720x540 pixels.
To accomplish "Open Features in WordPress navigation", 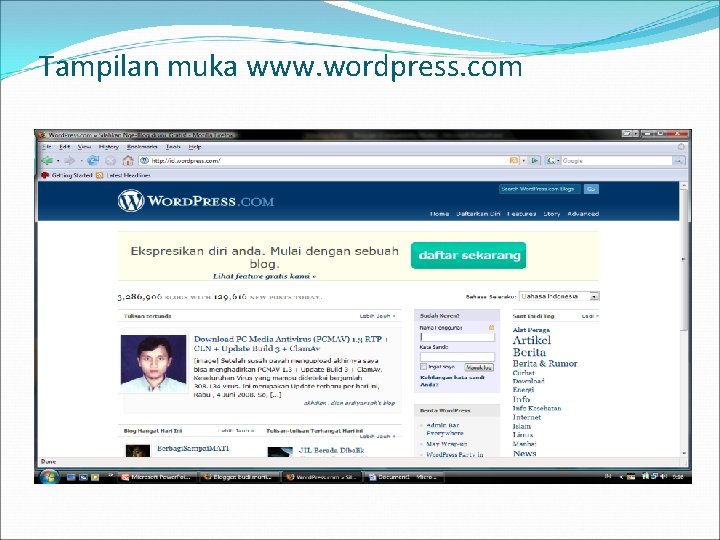I will (522, 214).
